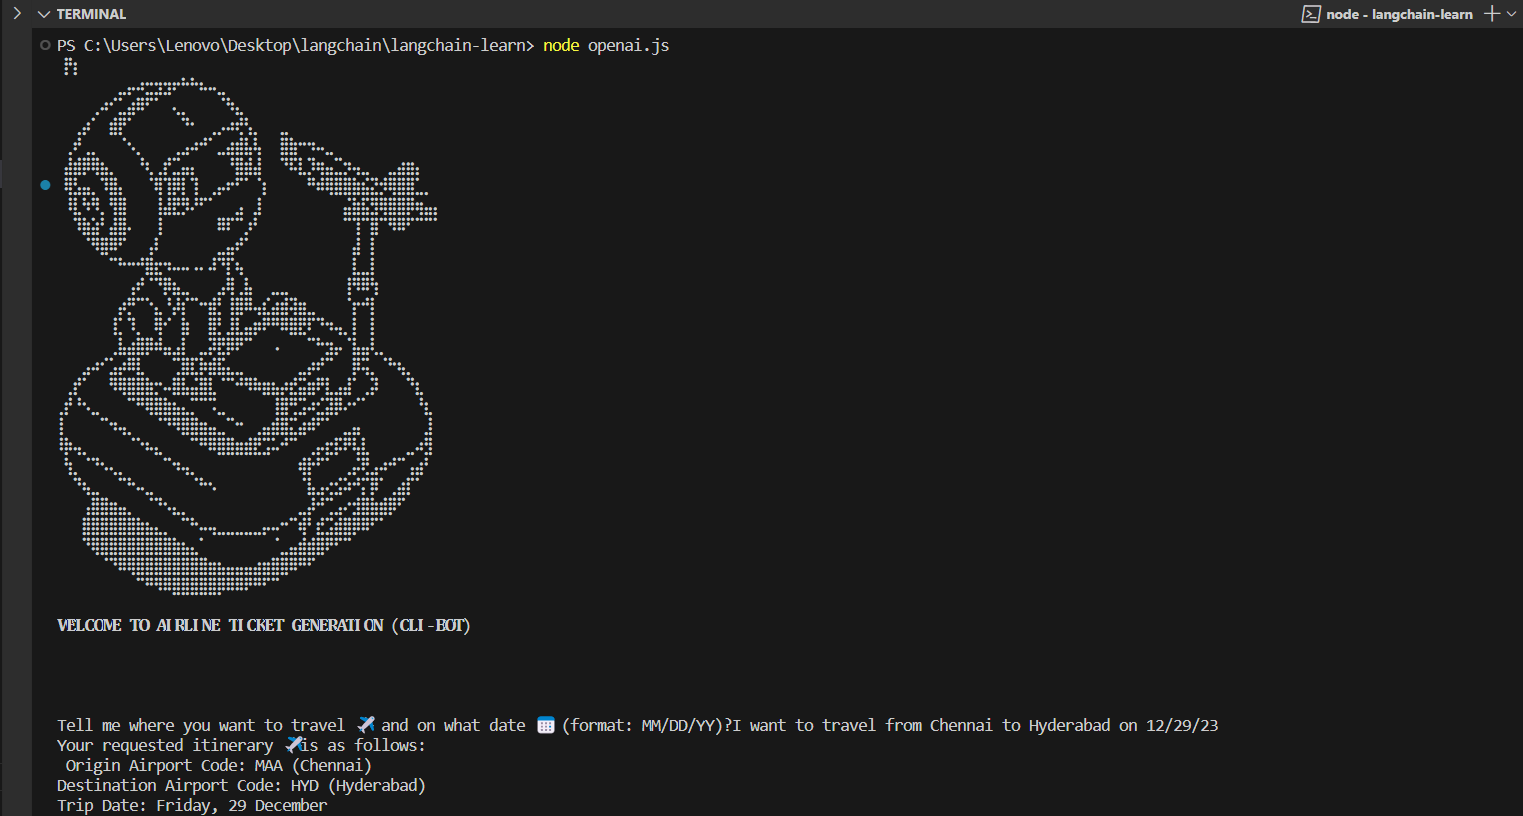The image size is (1523, 816).
Task: Click the hollow circle decoration beside the PS prompt
Action: (x=45, y=45)
